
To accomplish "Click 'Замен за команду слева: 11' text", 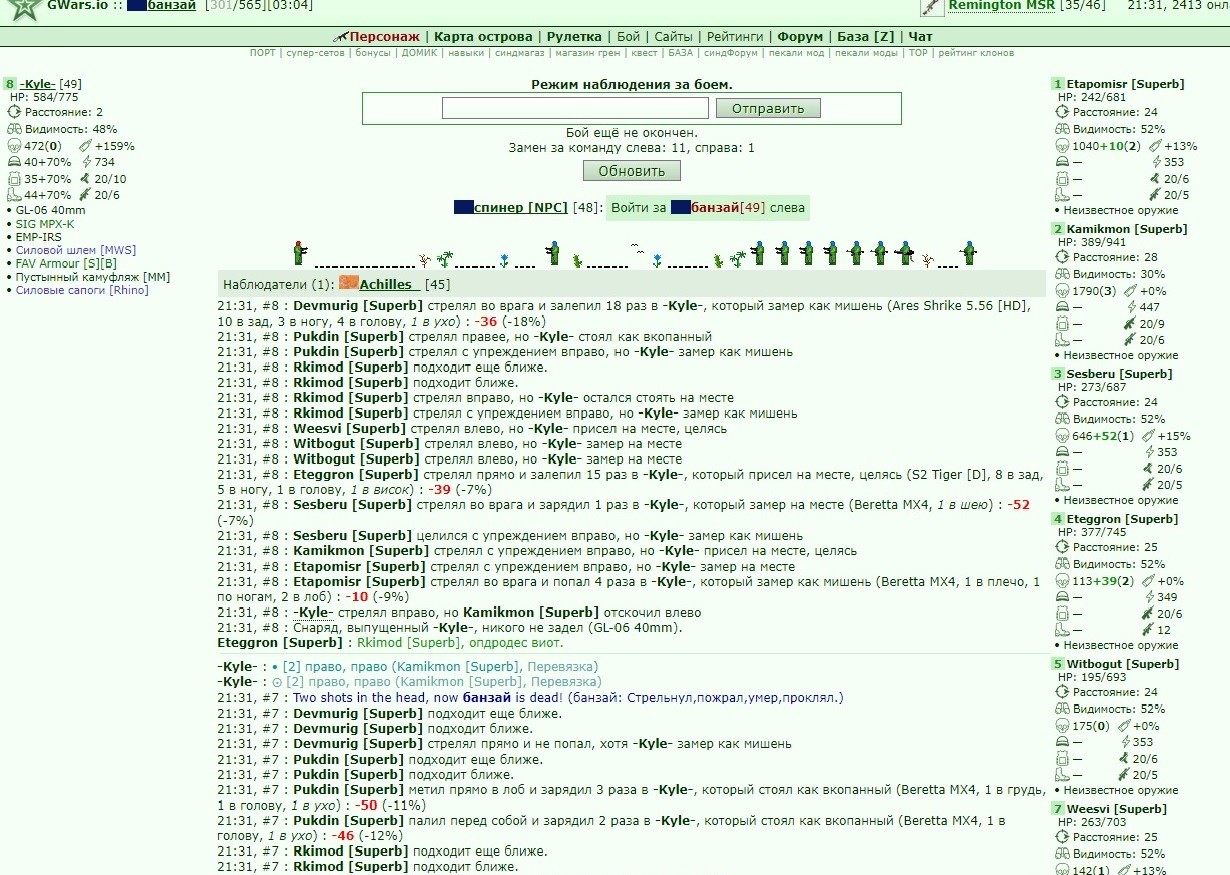I will 597,148.
